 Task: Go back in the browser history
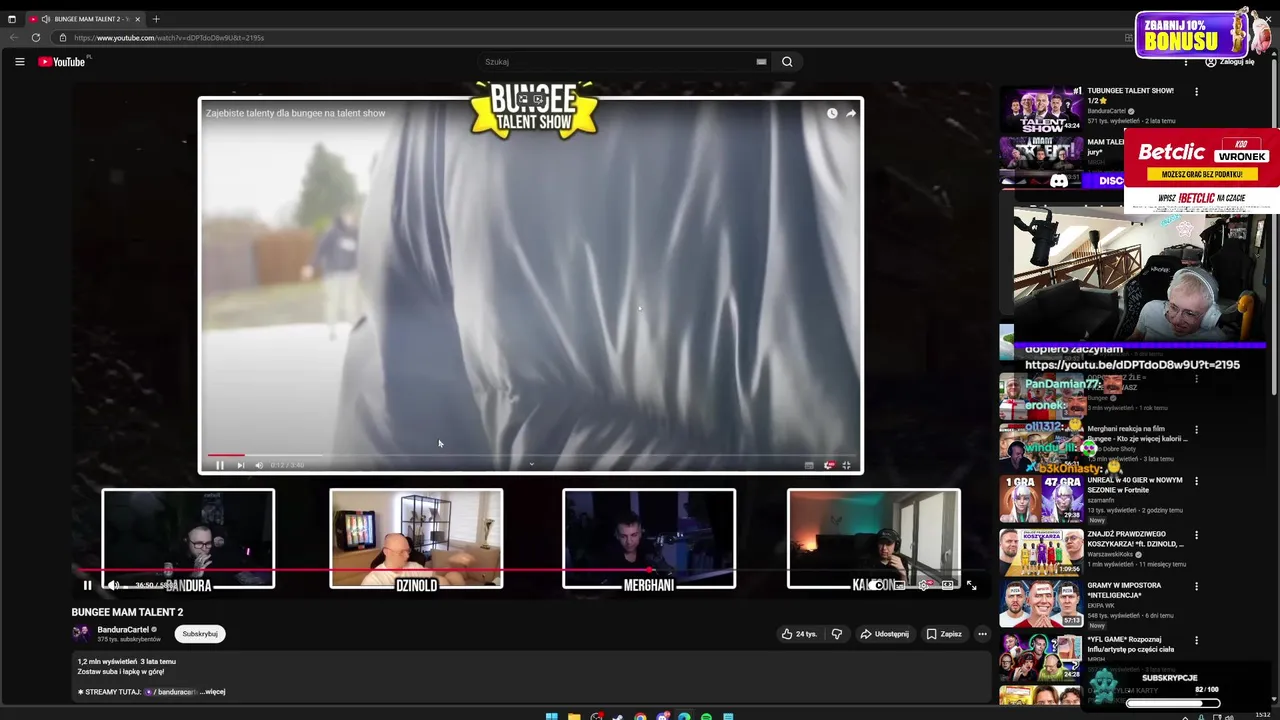tap(14, 38)
